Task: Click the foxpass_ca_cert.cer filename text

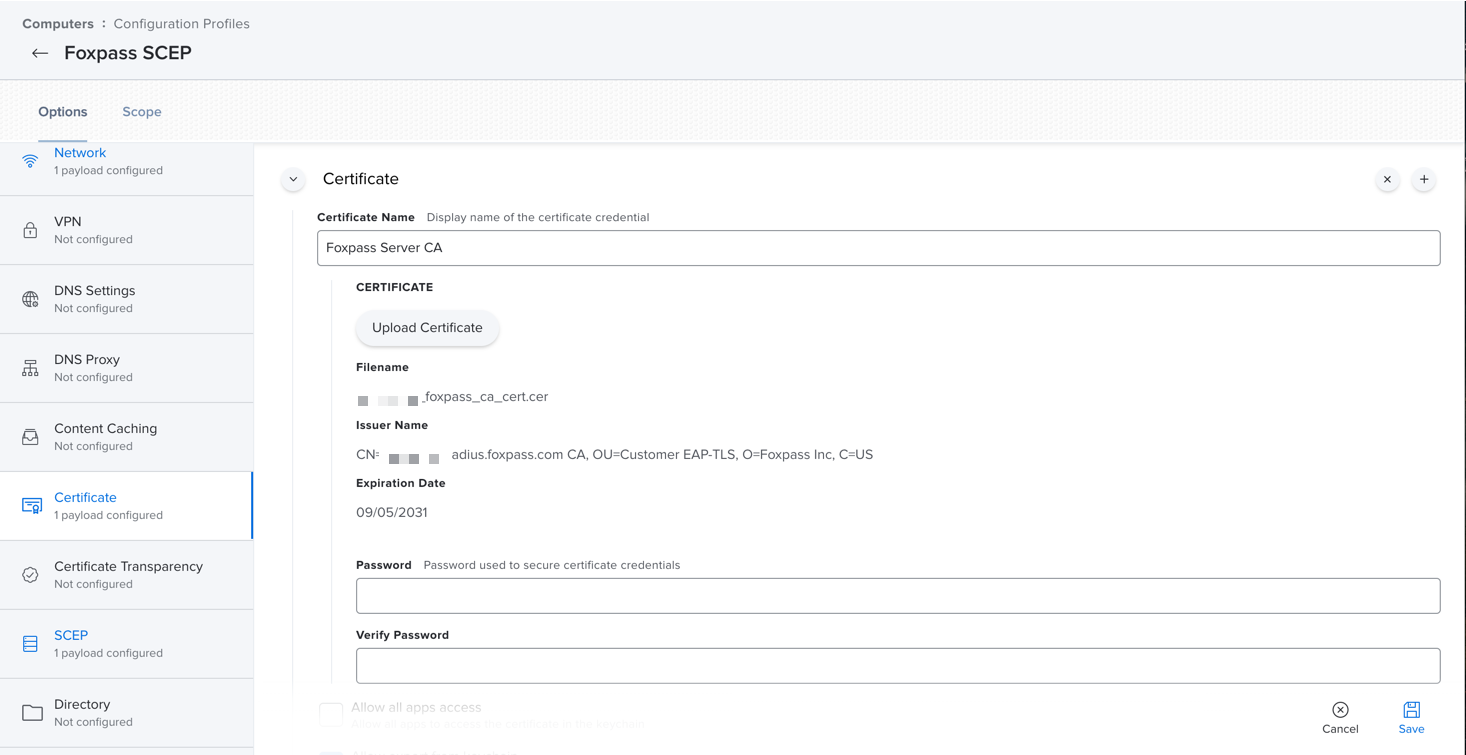Action: (x=485, y=397)
